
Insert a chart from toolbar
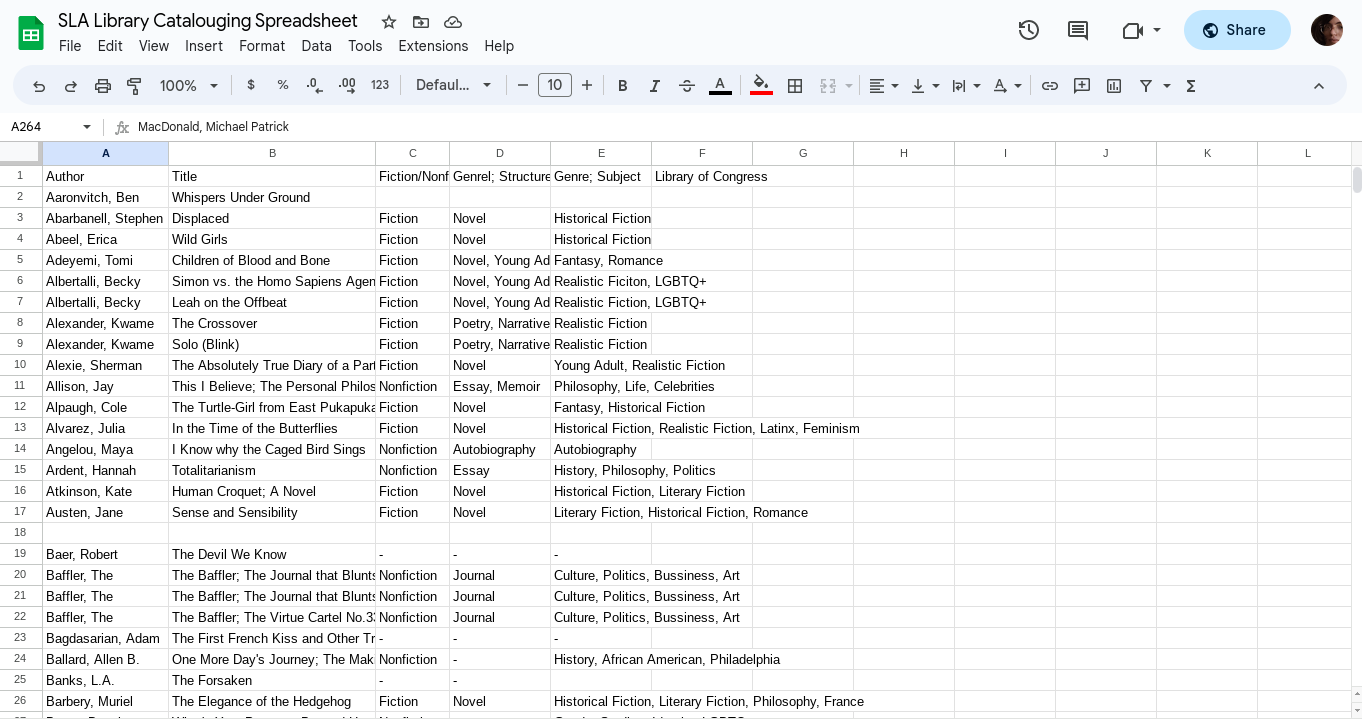pos(1114,86)
